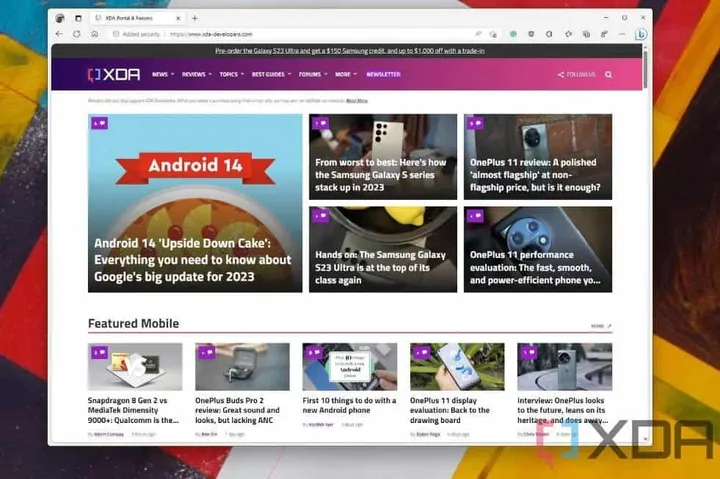The image size is (720, 479).
Task: Open the Favorites star toolbar icon
Action: point(568,34)
